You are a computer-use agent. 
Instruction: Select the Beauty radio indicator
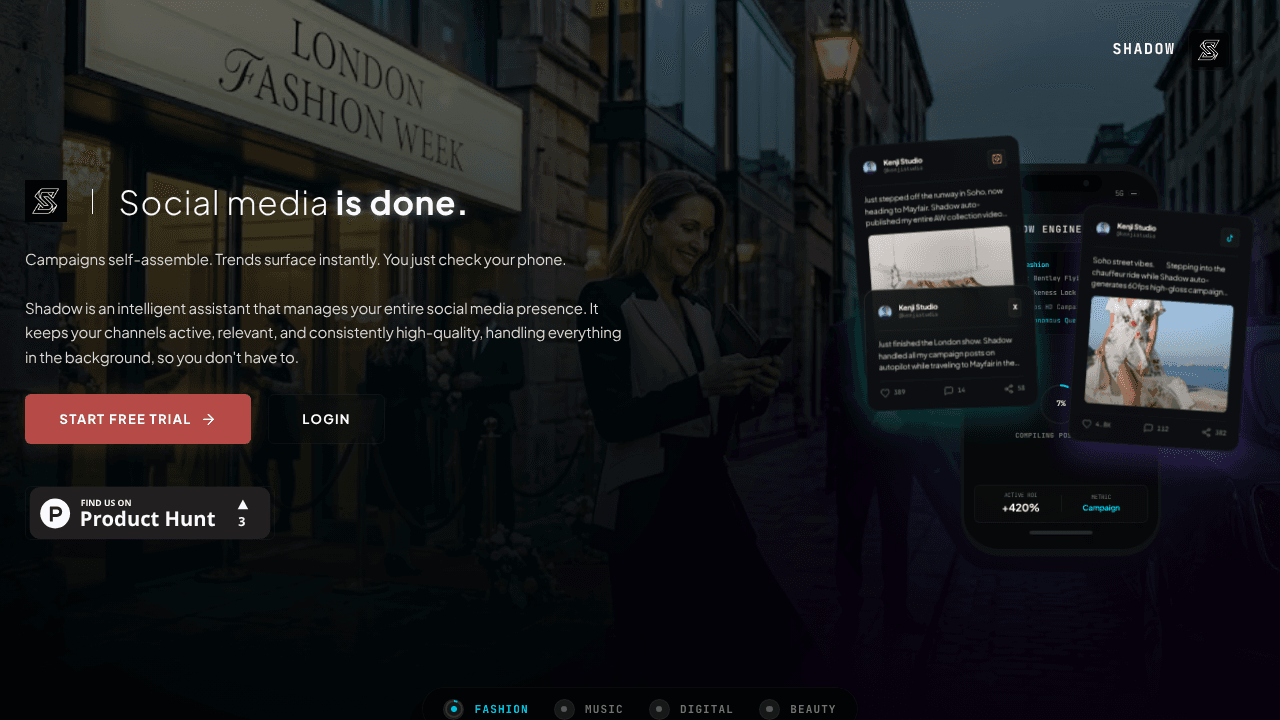[769, 709]
